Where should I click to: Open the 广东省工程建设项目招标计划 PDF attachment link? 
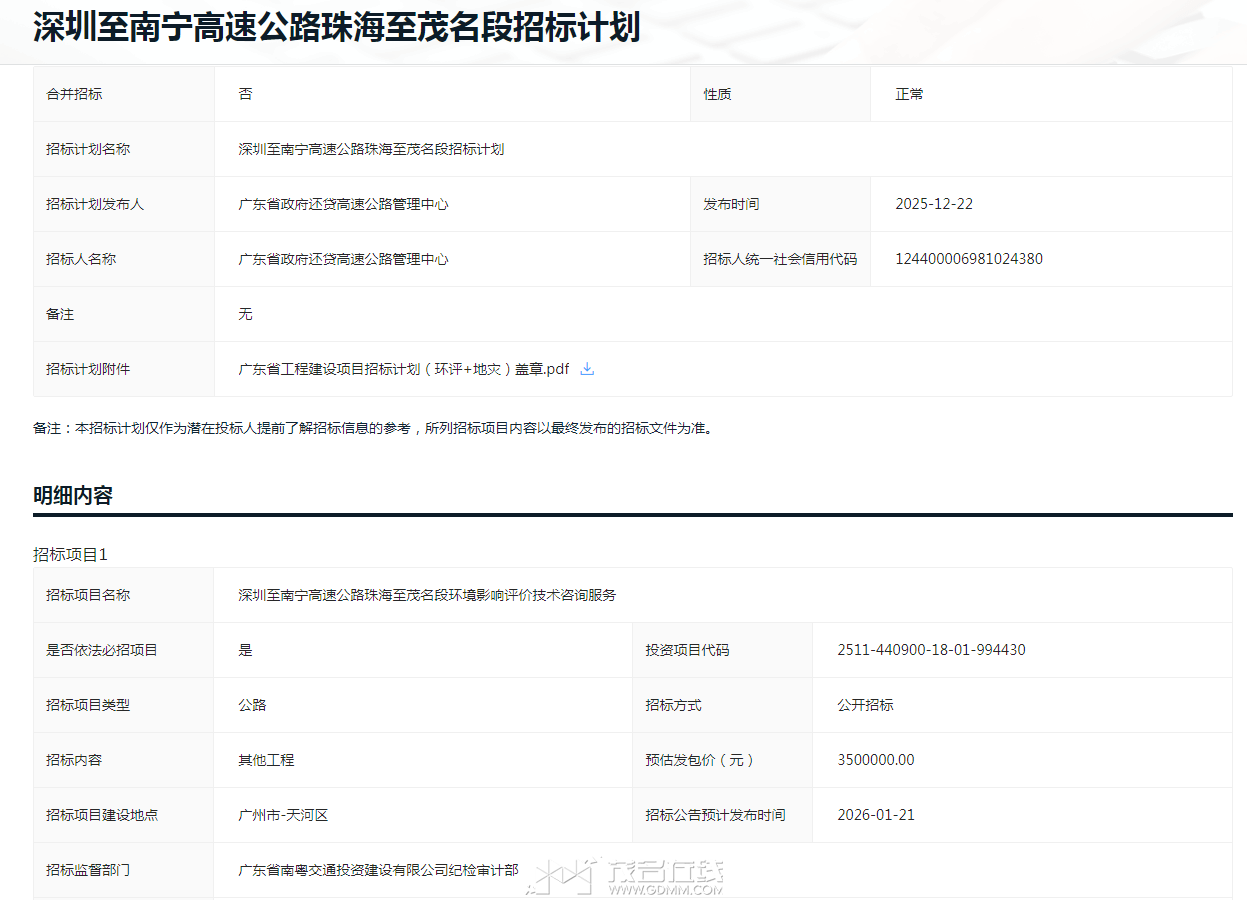click(x=403, y=369)
